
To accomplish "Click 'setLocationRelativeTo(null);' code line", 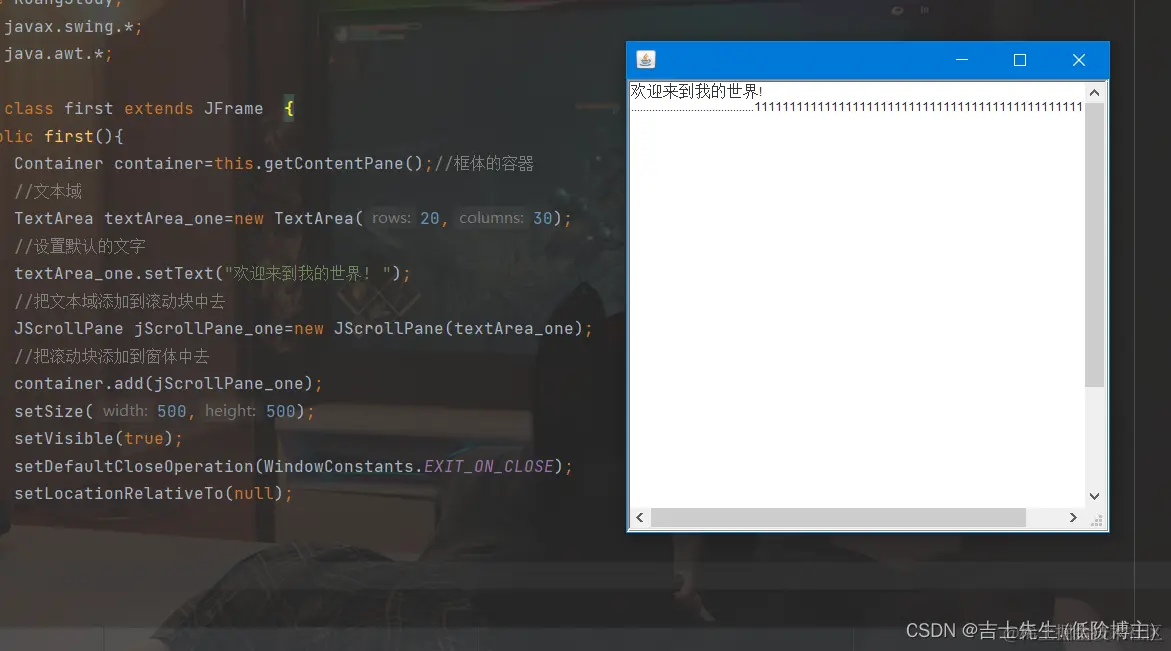I will pyautogui.click(x=153, y=493).
